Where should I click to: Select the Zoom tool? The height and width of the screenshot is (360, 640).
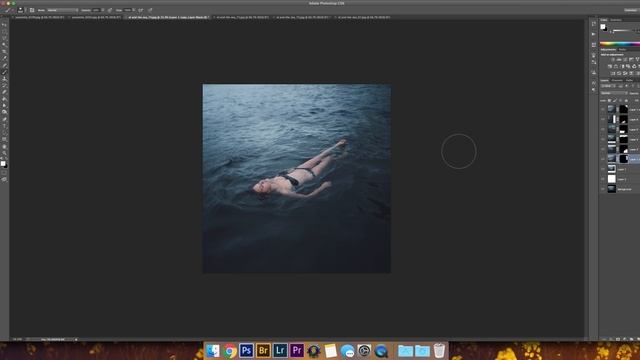tap(4, 153)
